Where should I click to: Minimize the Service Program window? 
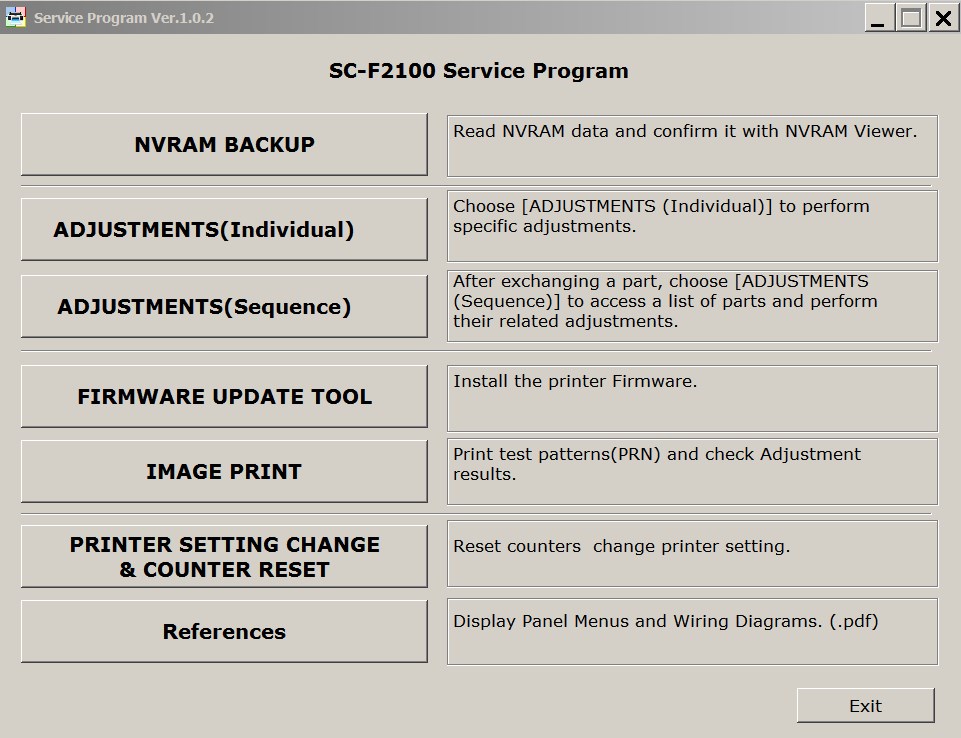point(879,17)
